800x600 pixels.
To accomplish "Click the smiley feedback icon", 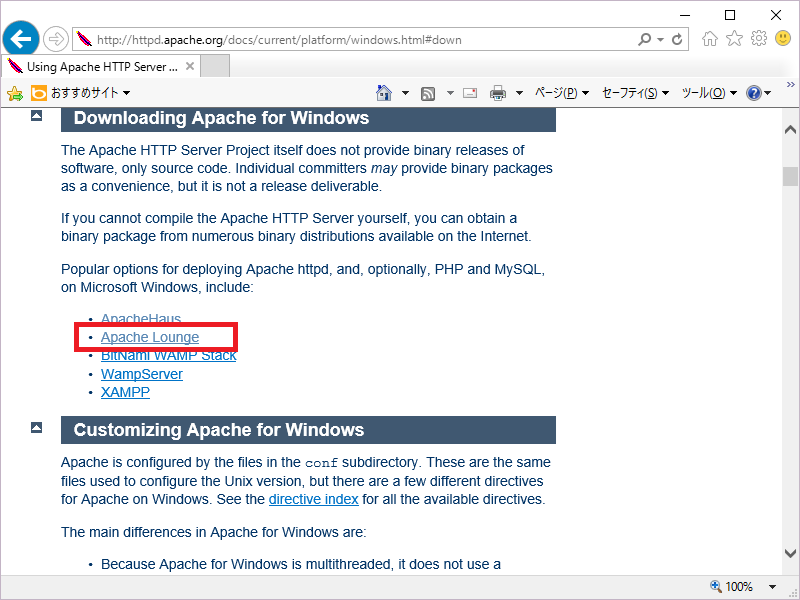I will pos(783,38).
